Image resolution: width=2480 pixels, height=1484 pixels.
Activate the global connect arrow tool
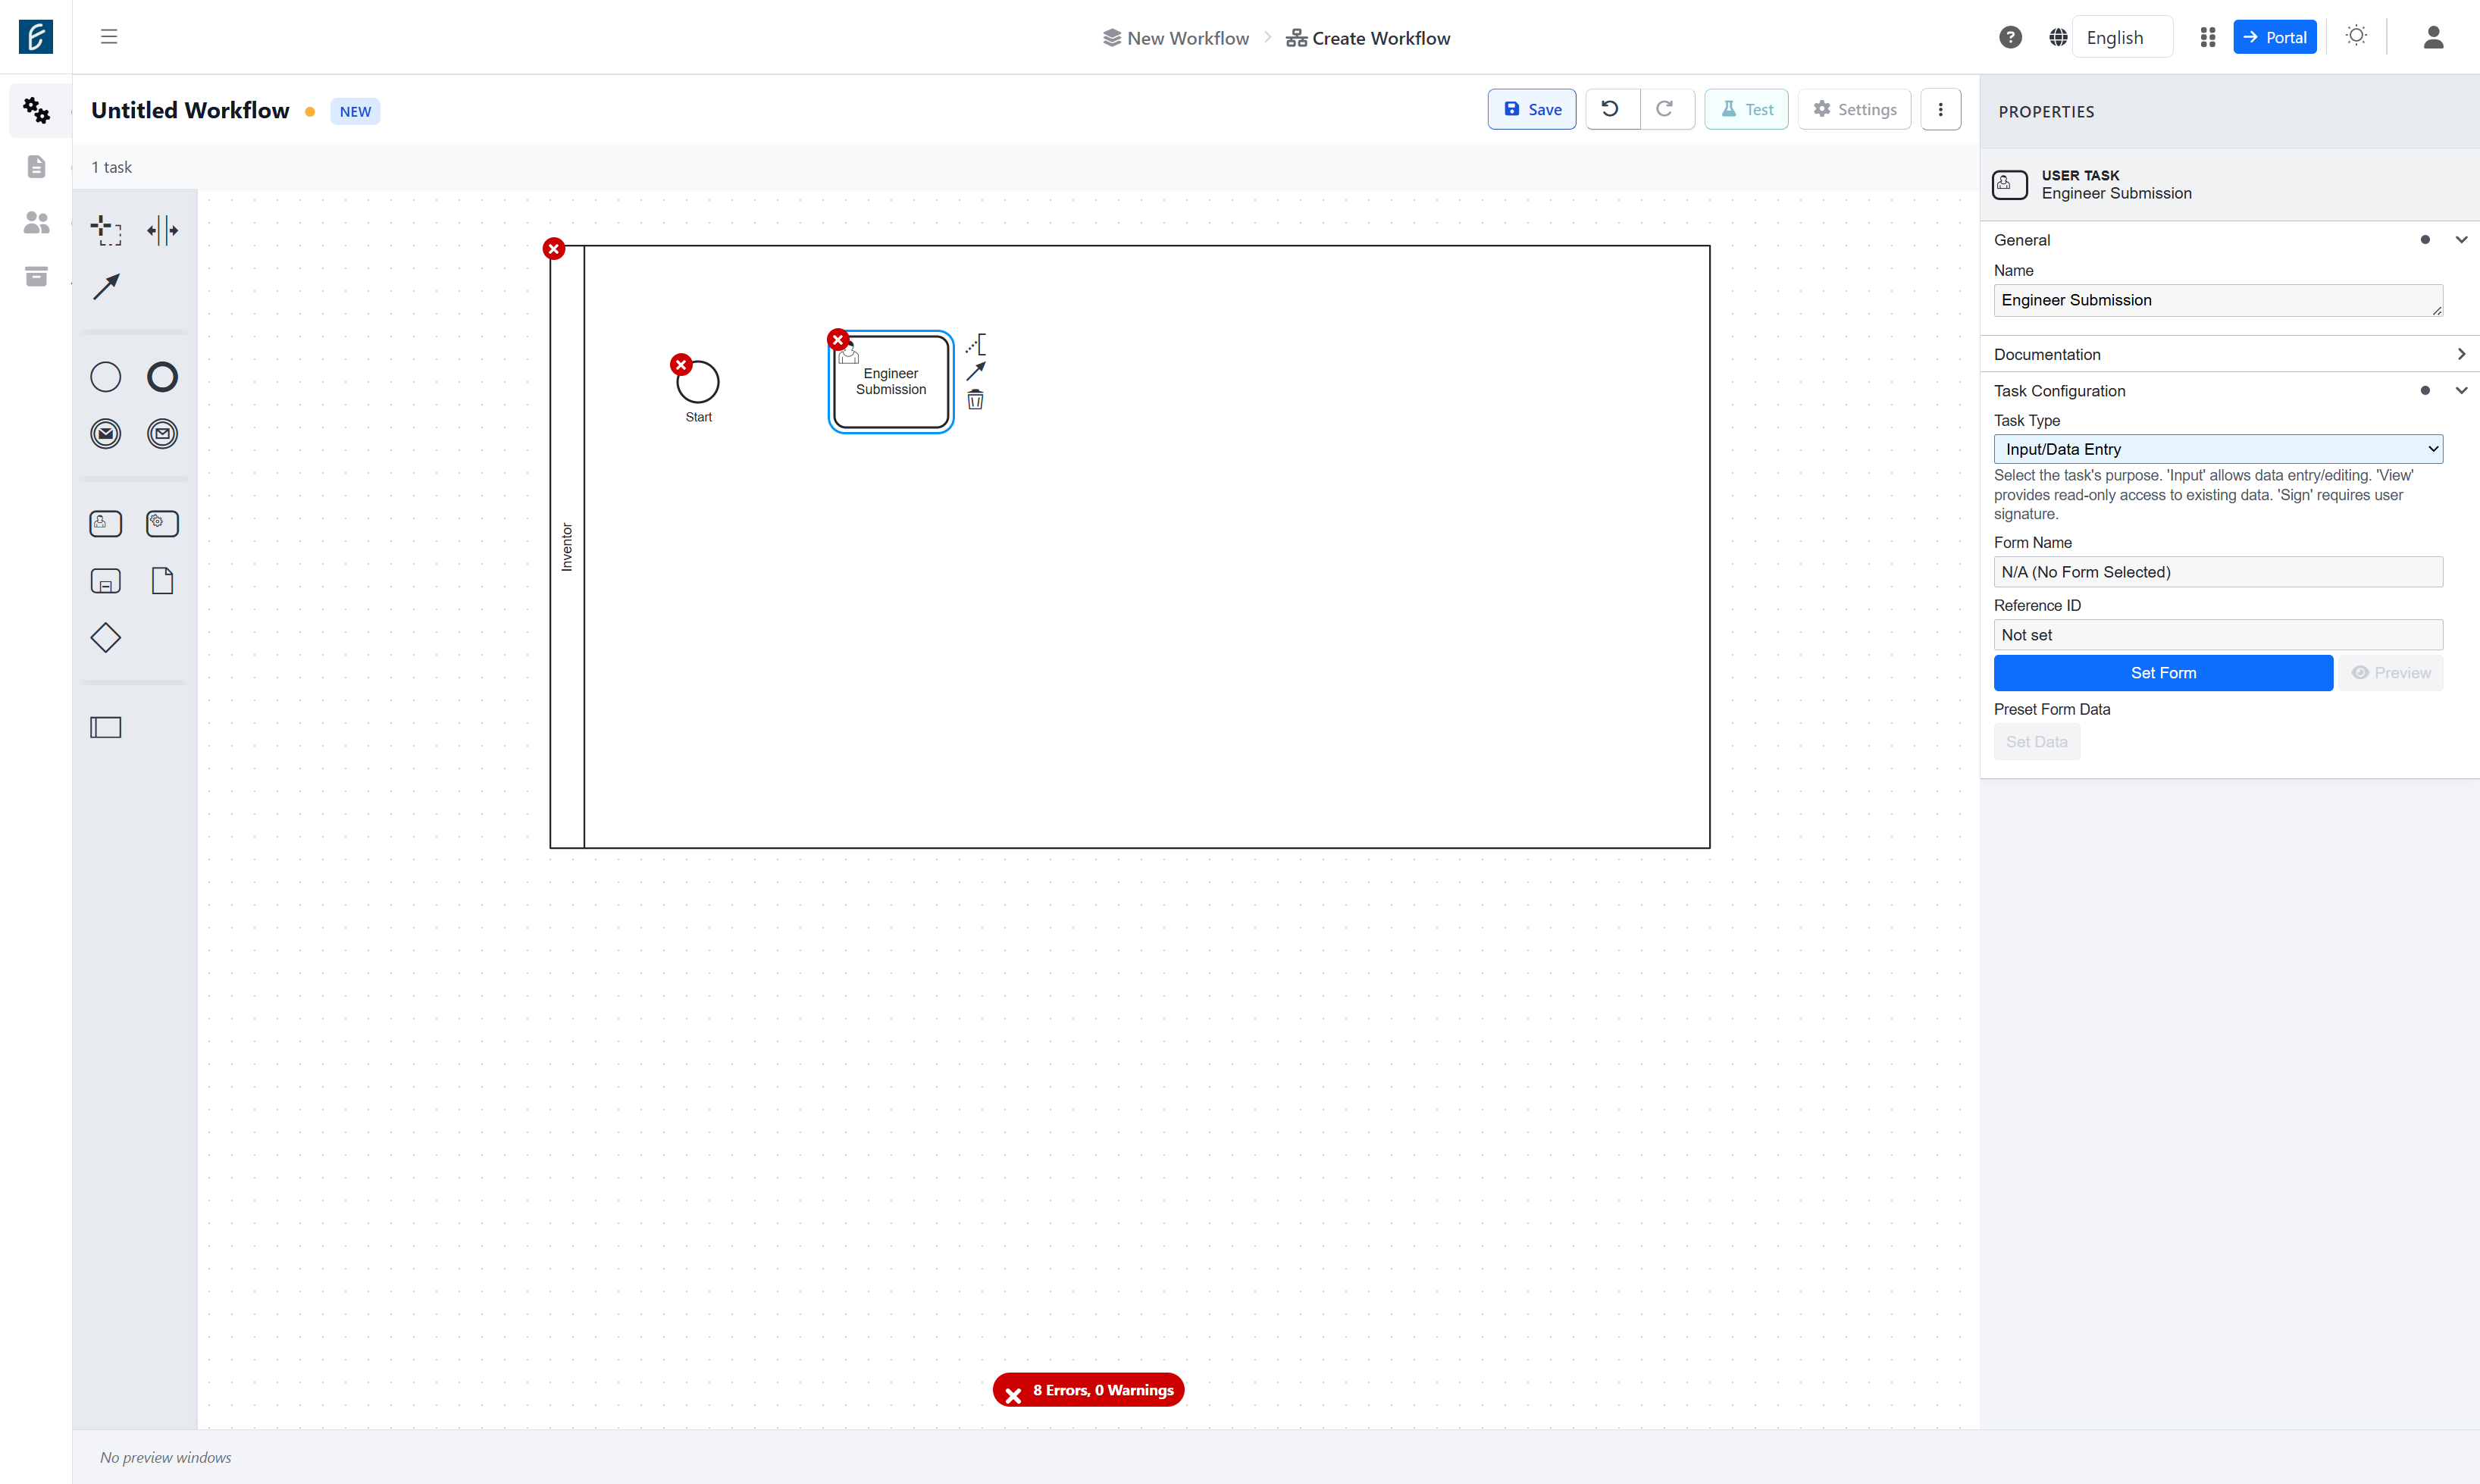click(x=105, y=287)
